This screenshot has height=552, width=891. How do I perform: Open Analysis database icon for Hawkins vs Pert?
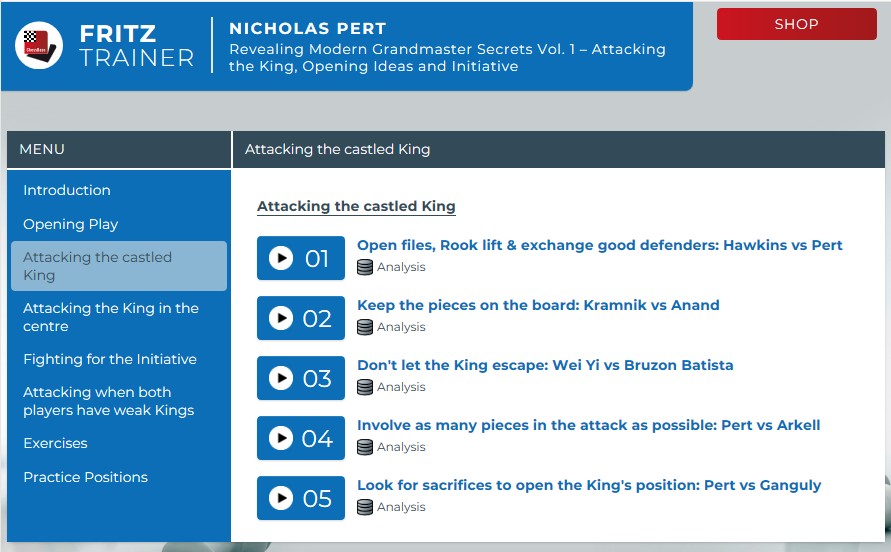[x=365, y=267]
